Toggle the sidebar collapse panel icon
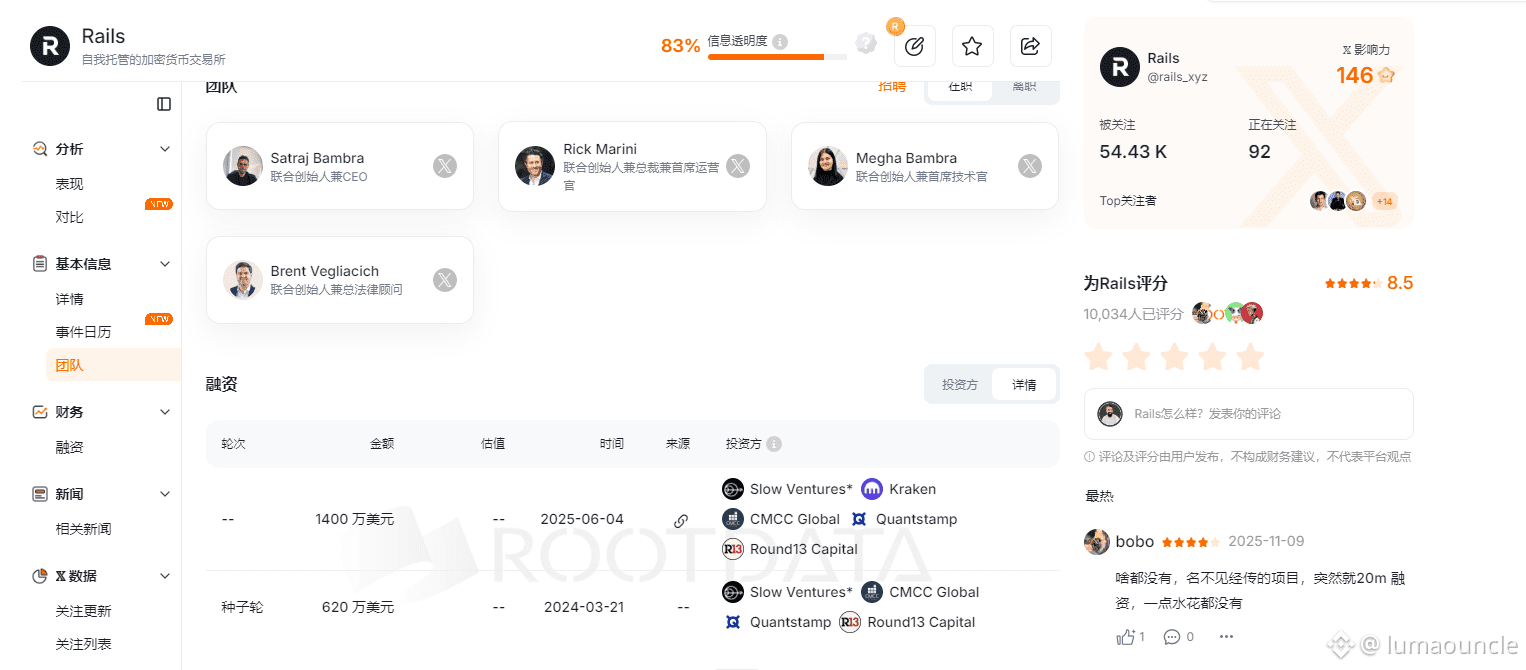 point(164,104)
